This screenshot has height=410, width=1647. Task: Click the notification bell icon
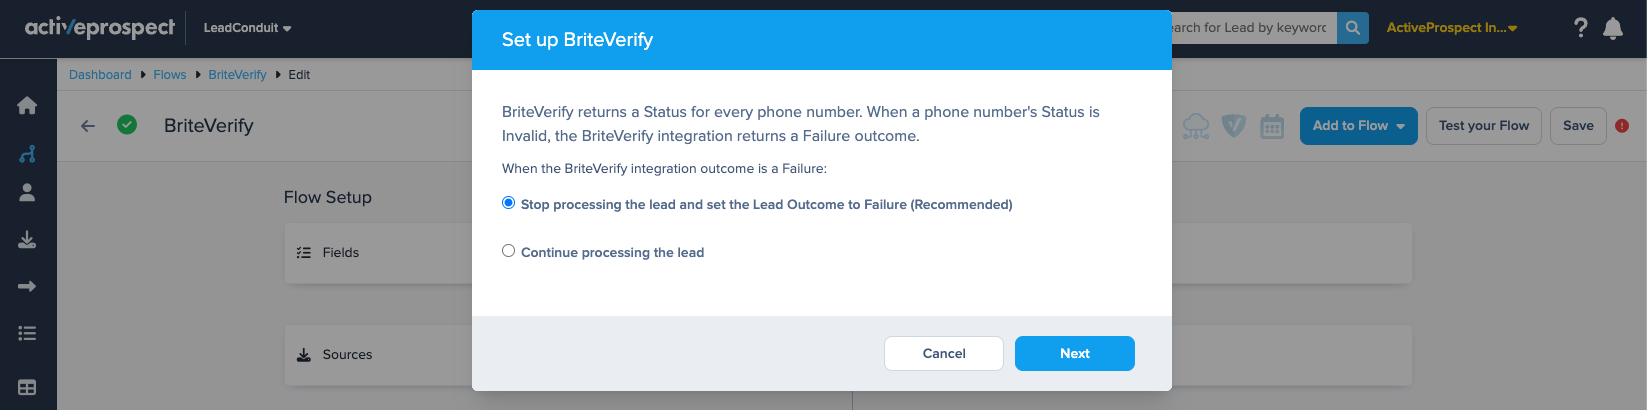pos(1613,28)
